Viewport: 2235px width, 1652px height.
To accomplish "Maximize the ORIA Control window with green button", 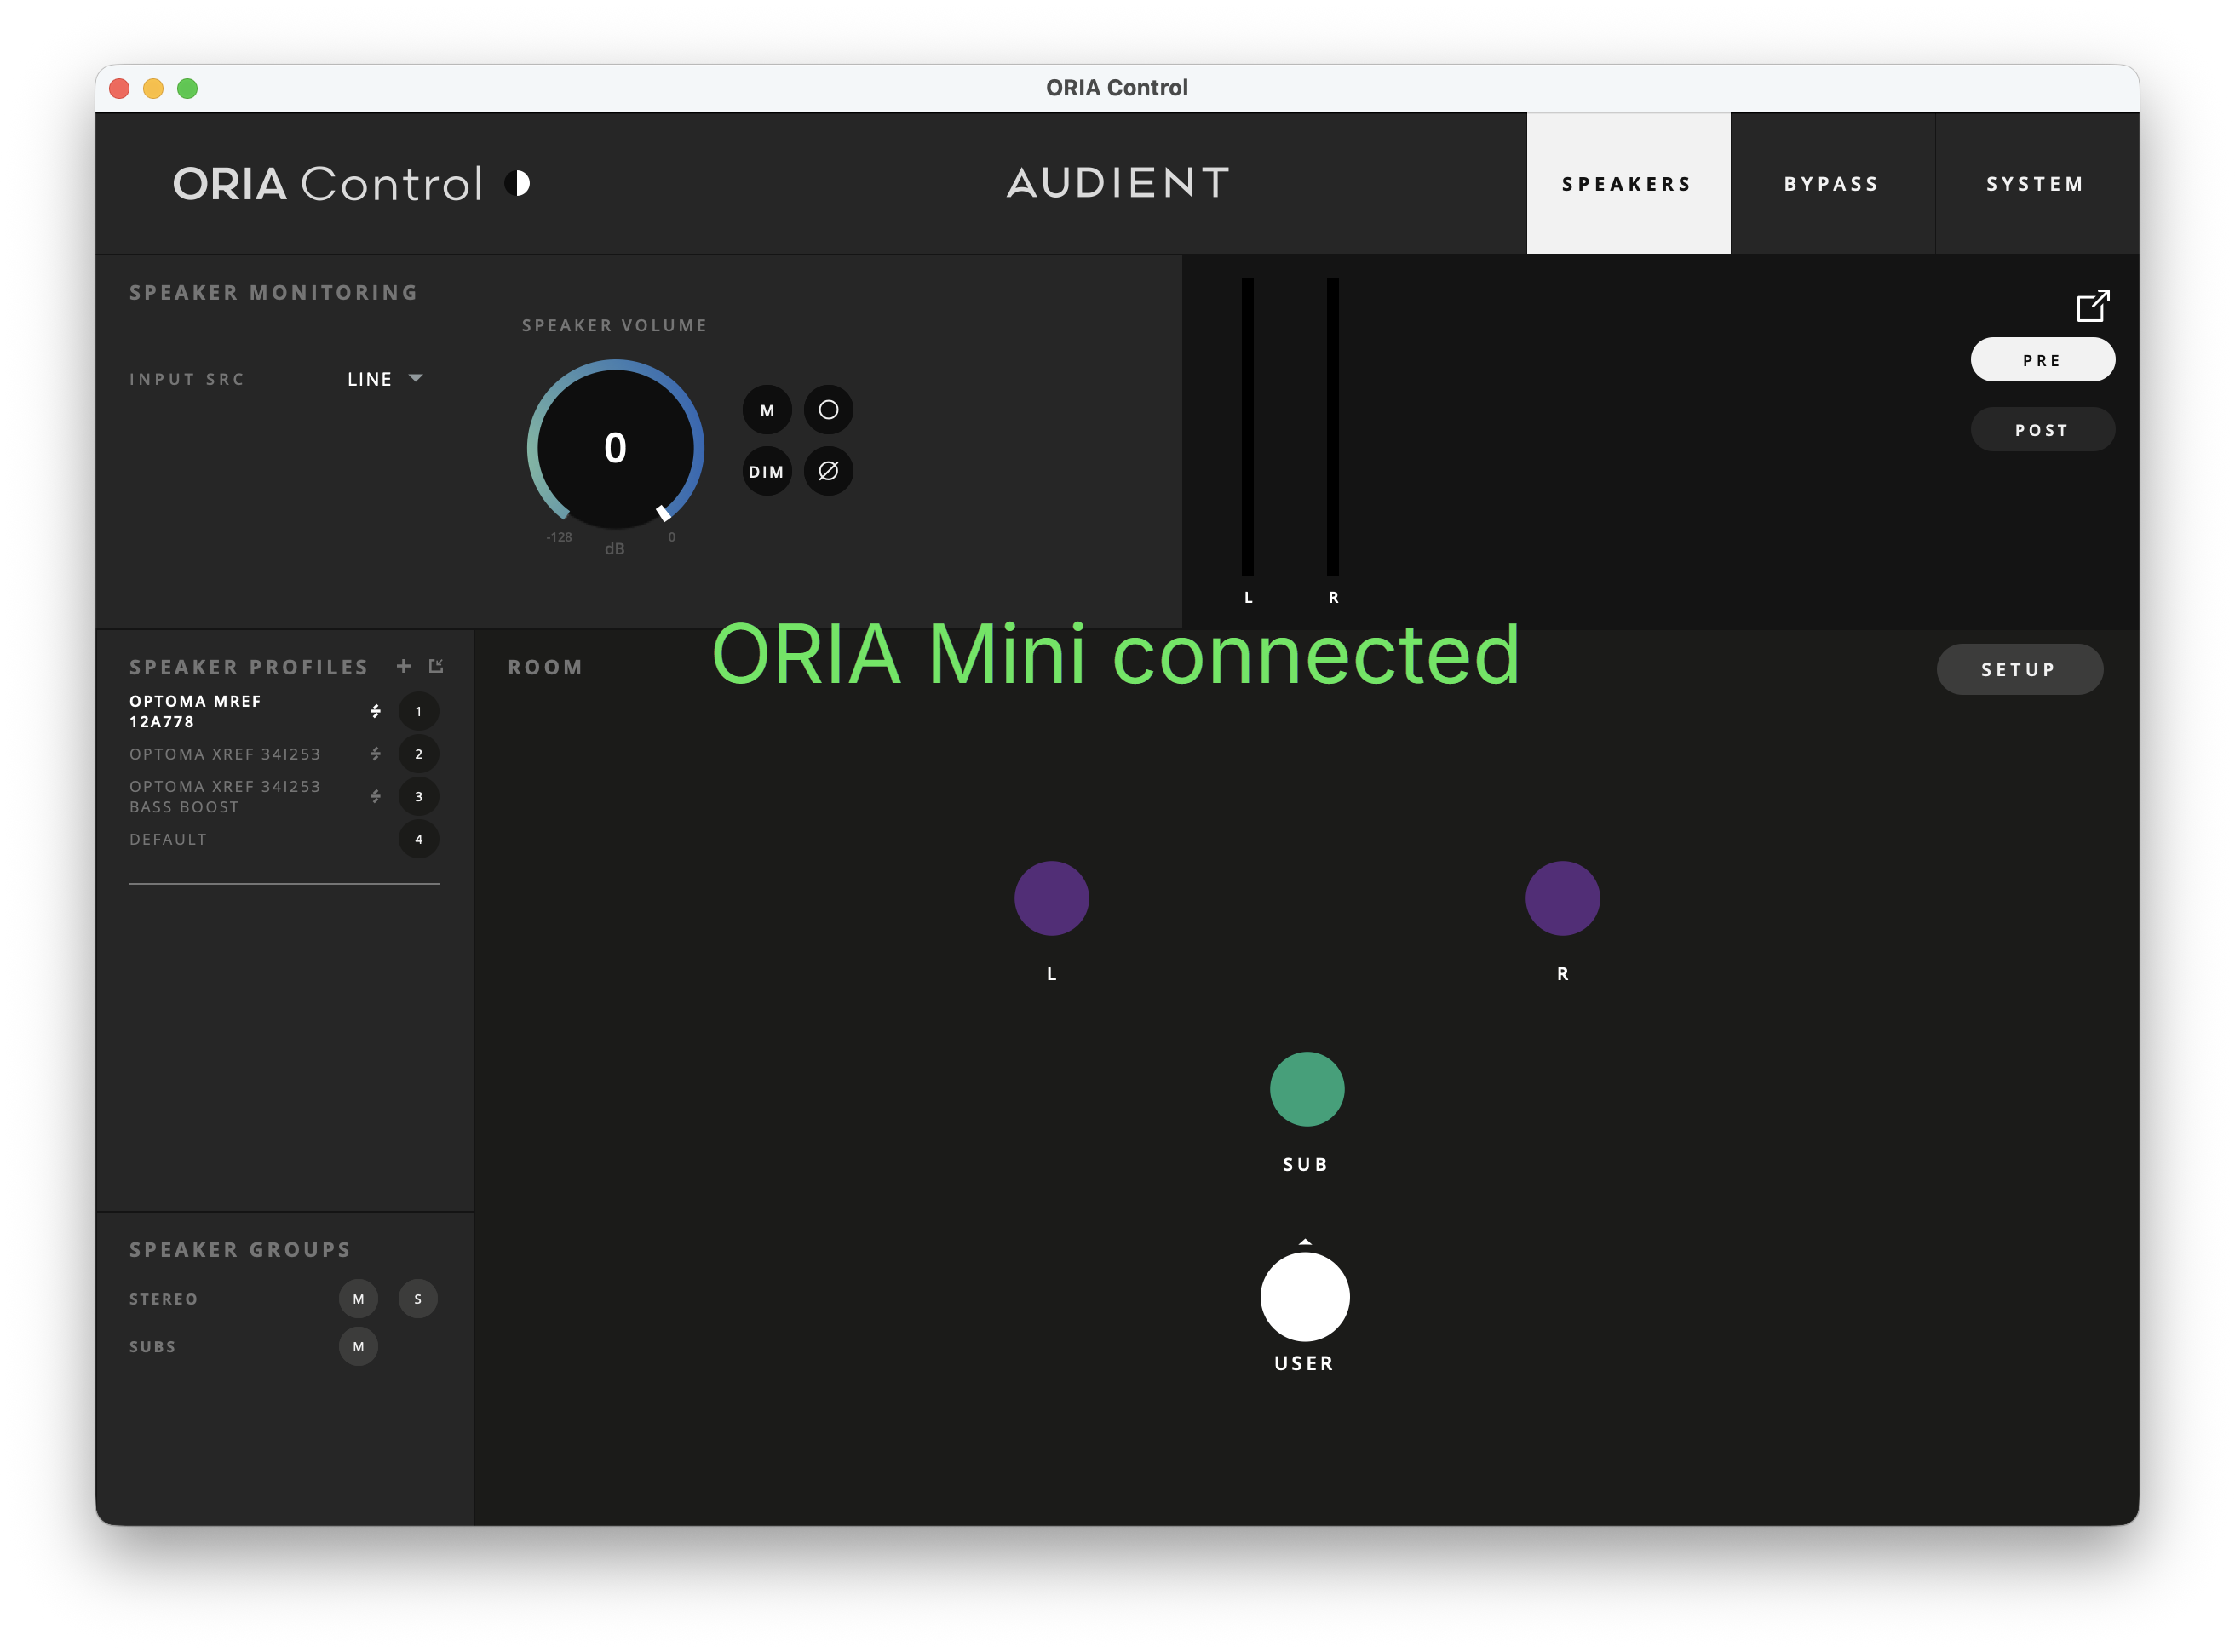I will tap(187, 88).
